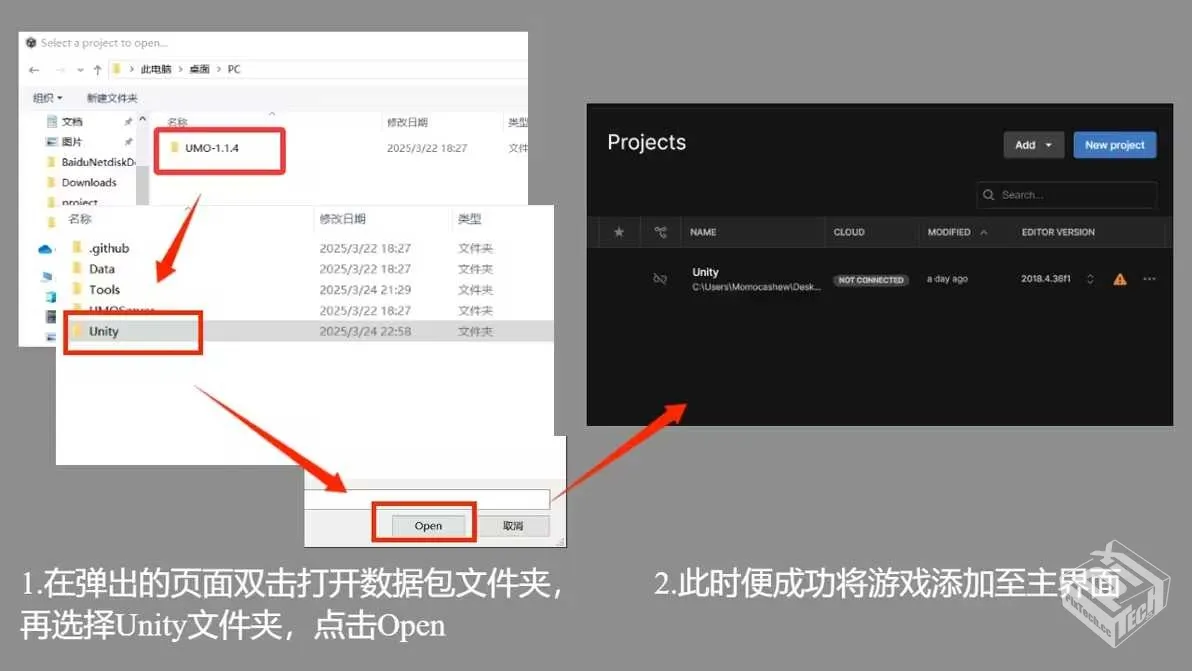The image size is (1192, 671).
Task: Click the search magnifier icon in Unity Hub
Action: [x=988, y=194]
